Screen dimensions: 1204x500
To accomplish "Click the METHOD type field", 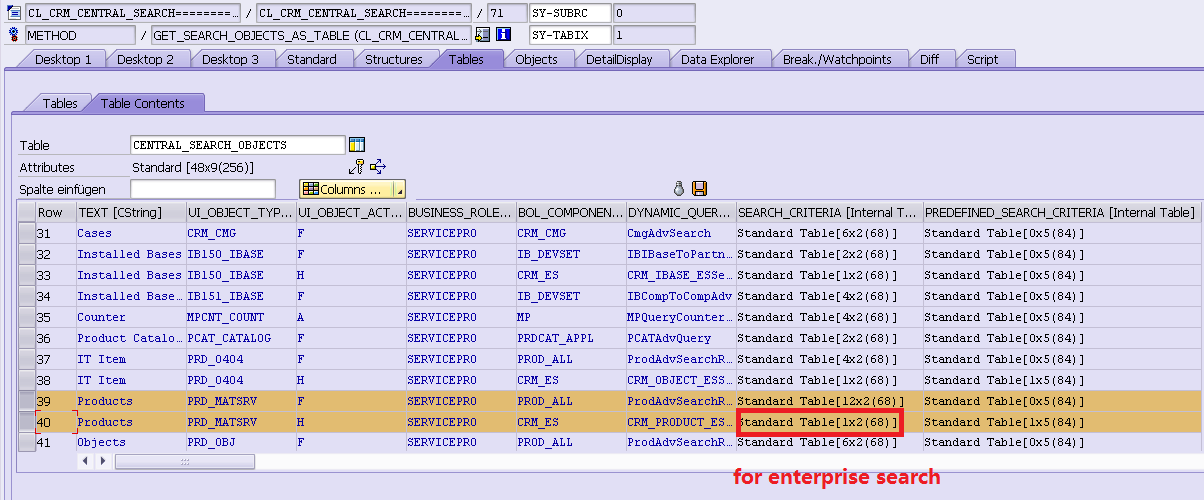I will pyautogui.click(x=79, y=35).
